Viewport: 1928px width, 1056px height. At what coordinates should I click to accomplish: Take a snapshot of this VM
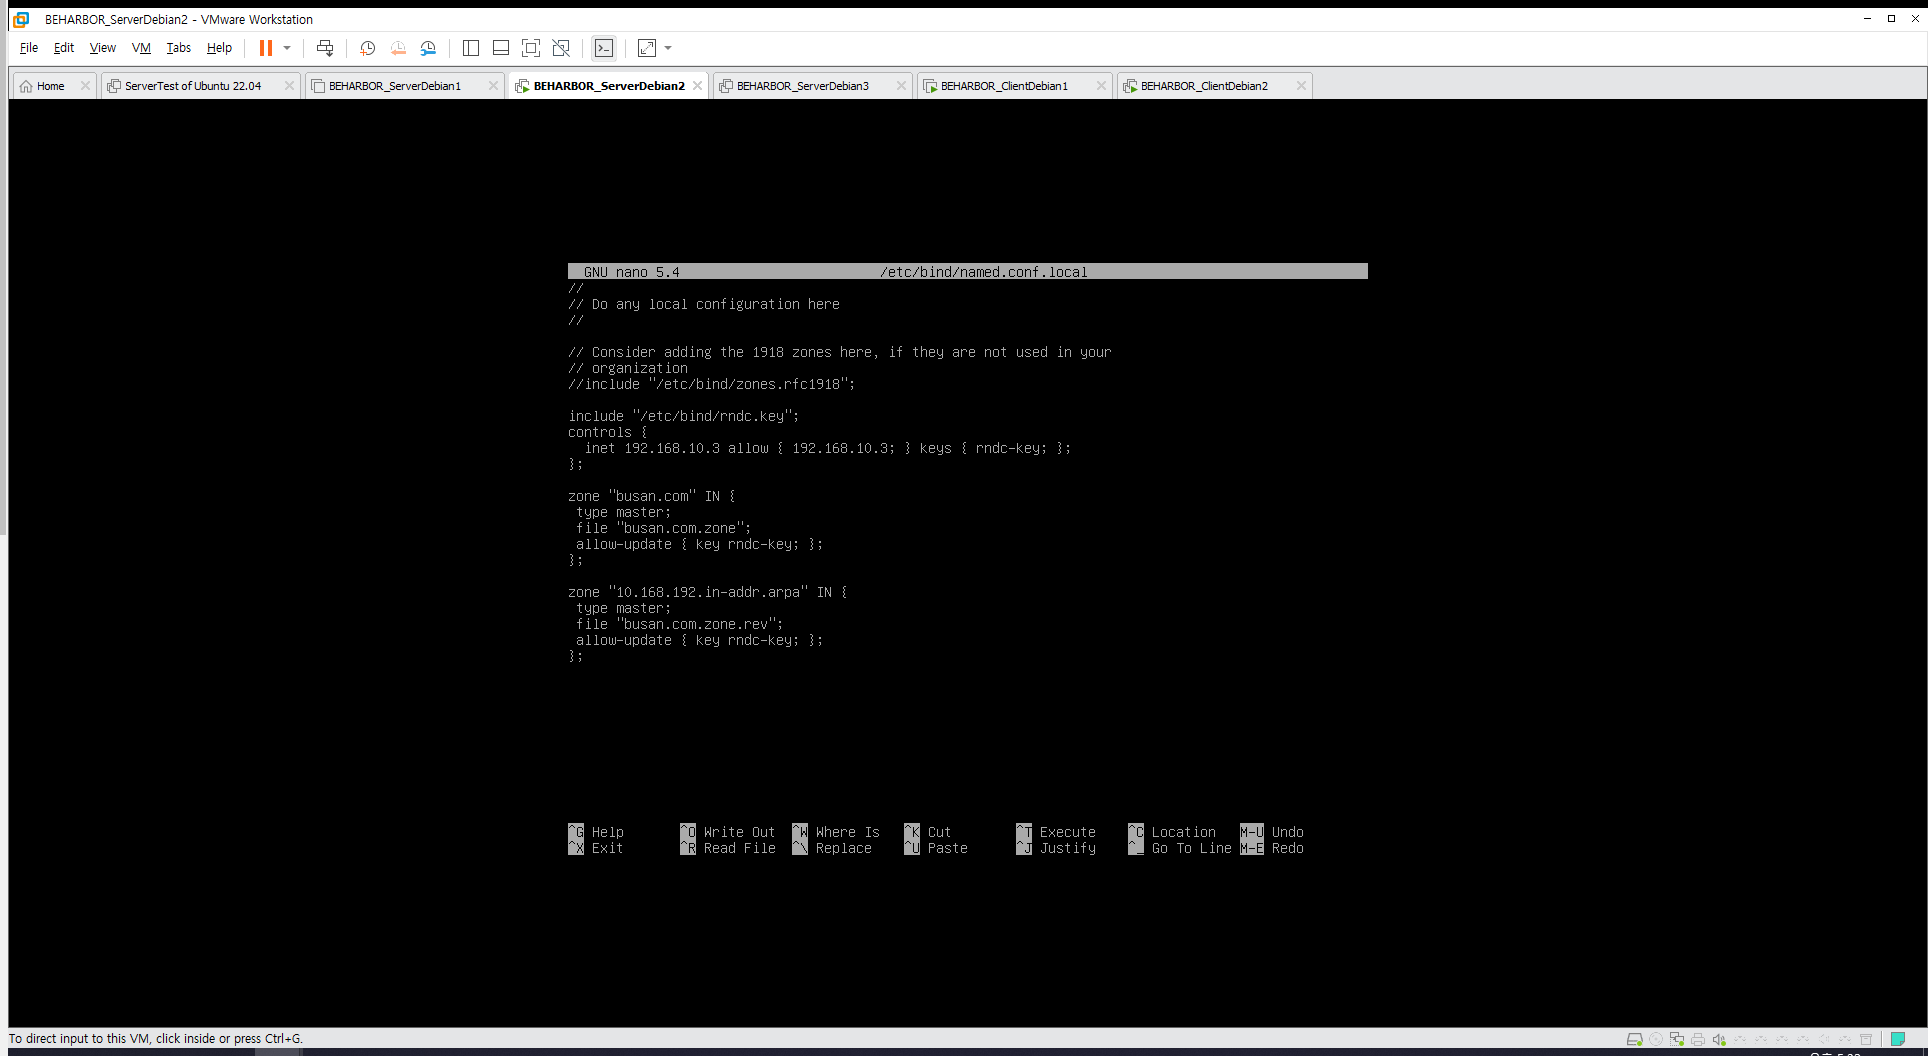367,48
